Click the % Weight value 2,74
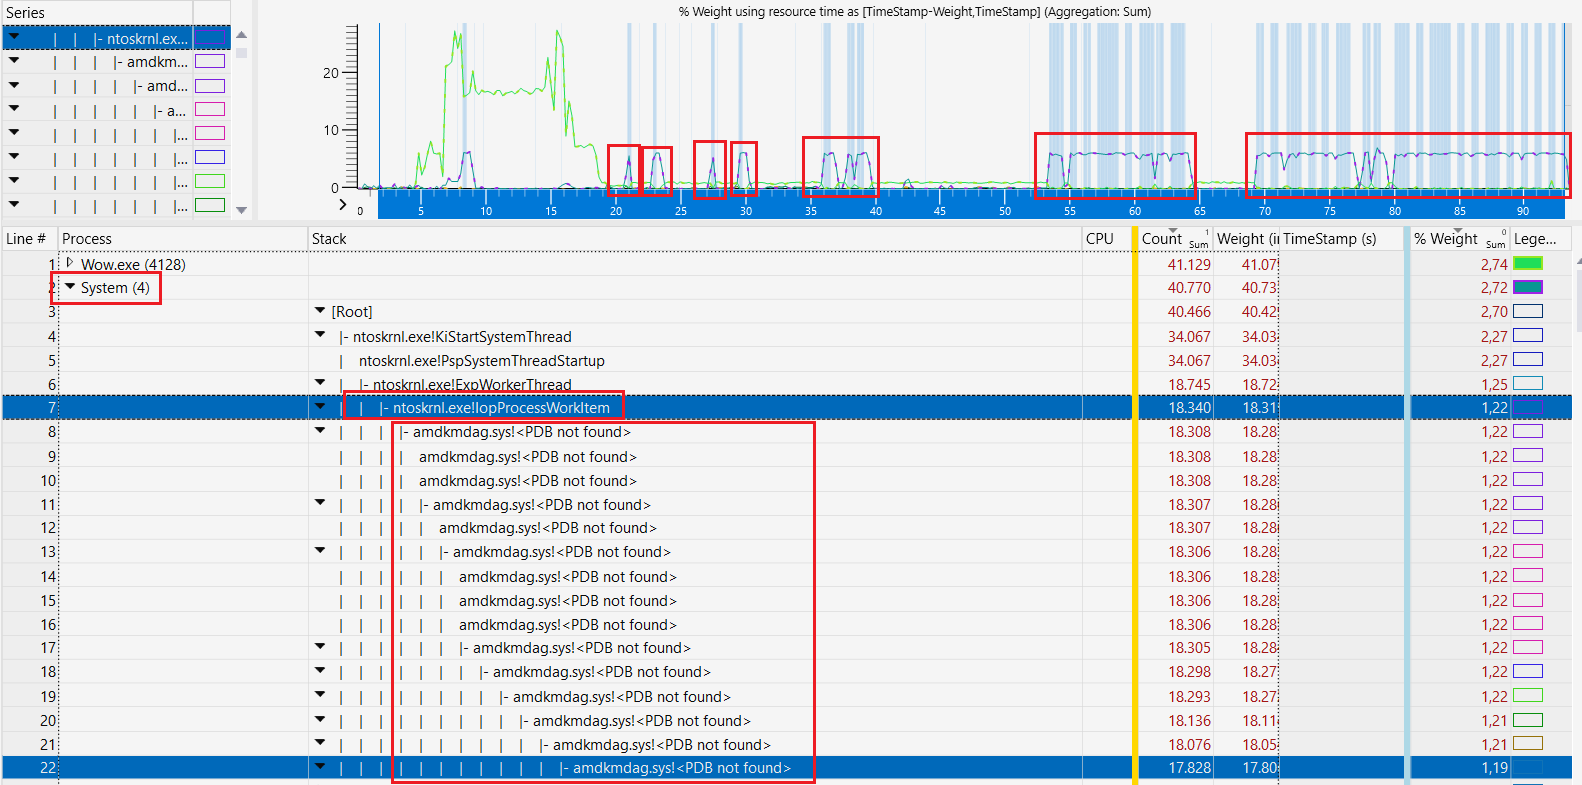Viewport: 1582px width, 785px height. click(x=1494, y=264)
